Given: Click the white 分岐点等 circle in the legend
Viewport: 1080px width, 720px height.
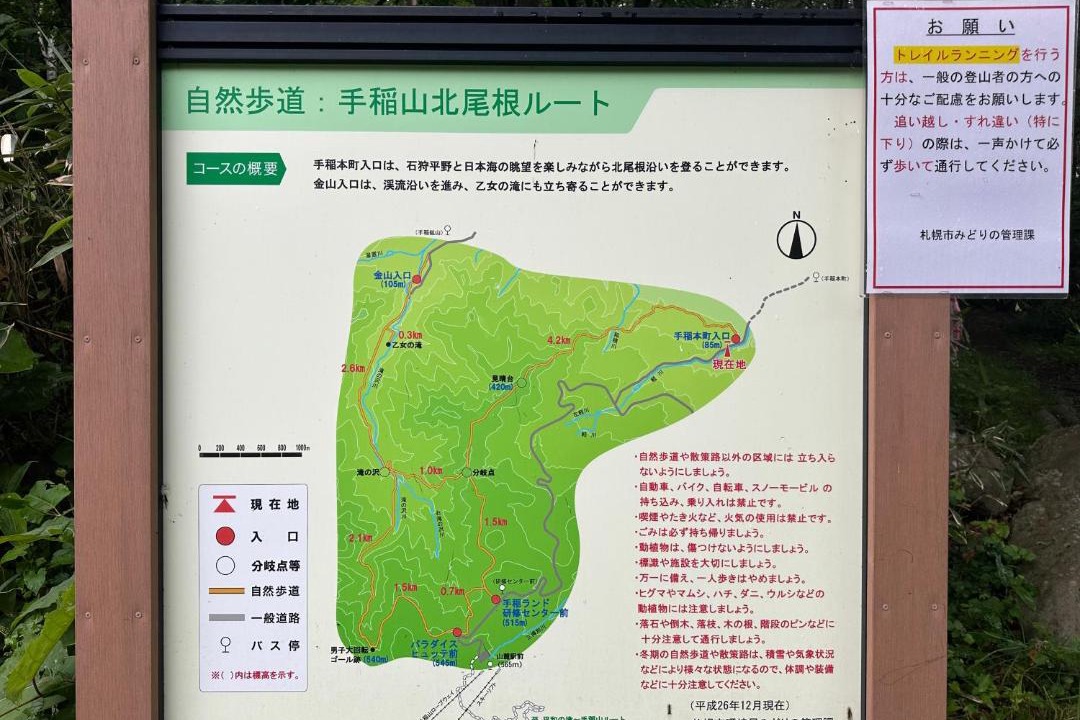Looking at the screenshot, I should [225, 565].
